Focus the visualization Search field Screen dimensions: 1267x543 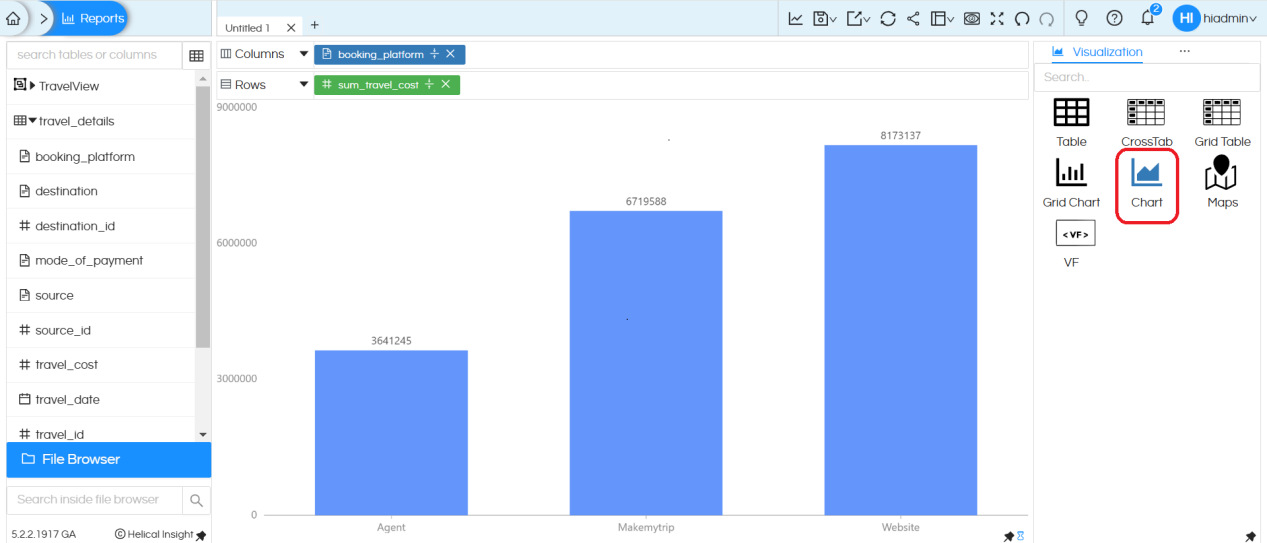pyautogui.click(x=1146, y=77)
